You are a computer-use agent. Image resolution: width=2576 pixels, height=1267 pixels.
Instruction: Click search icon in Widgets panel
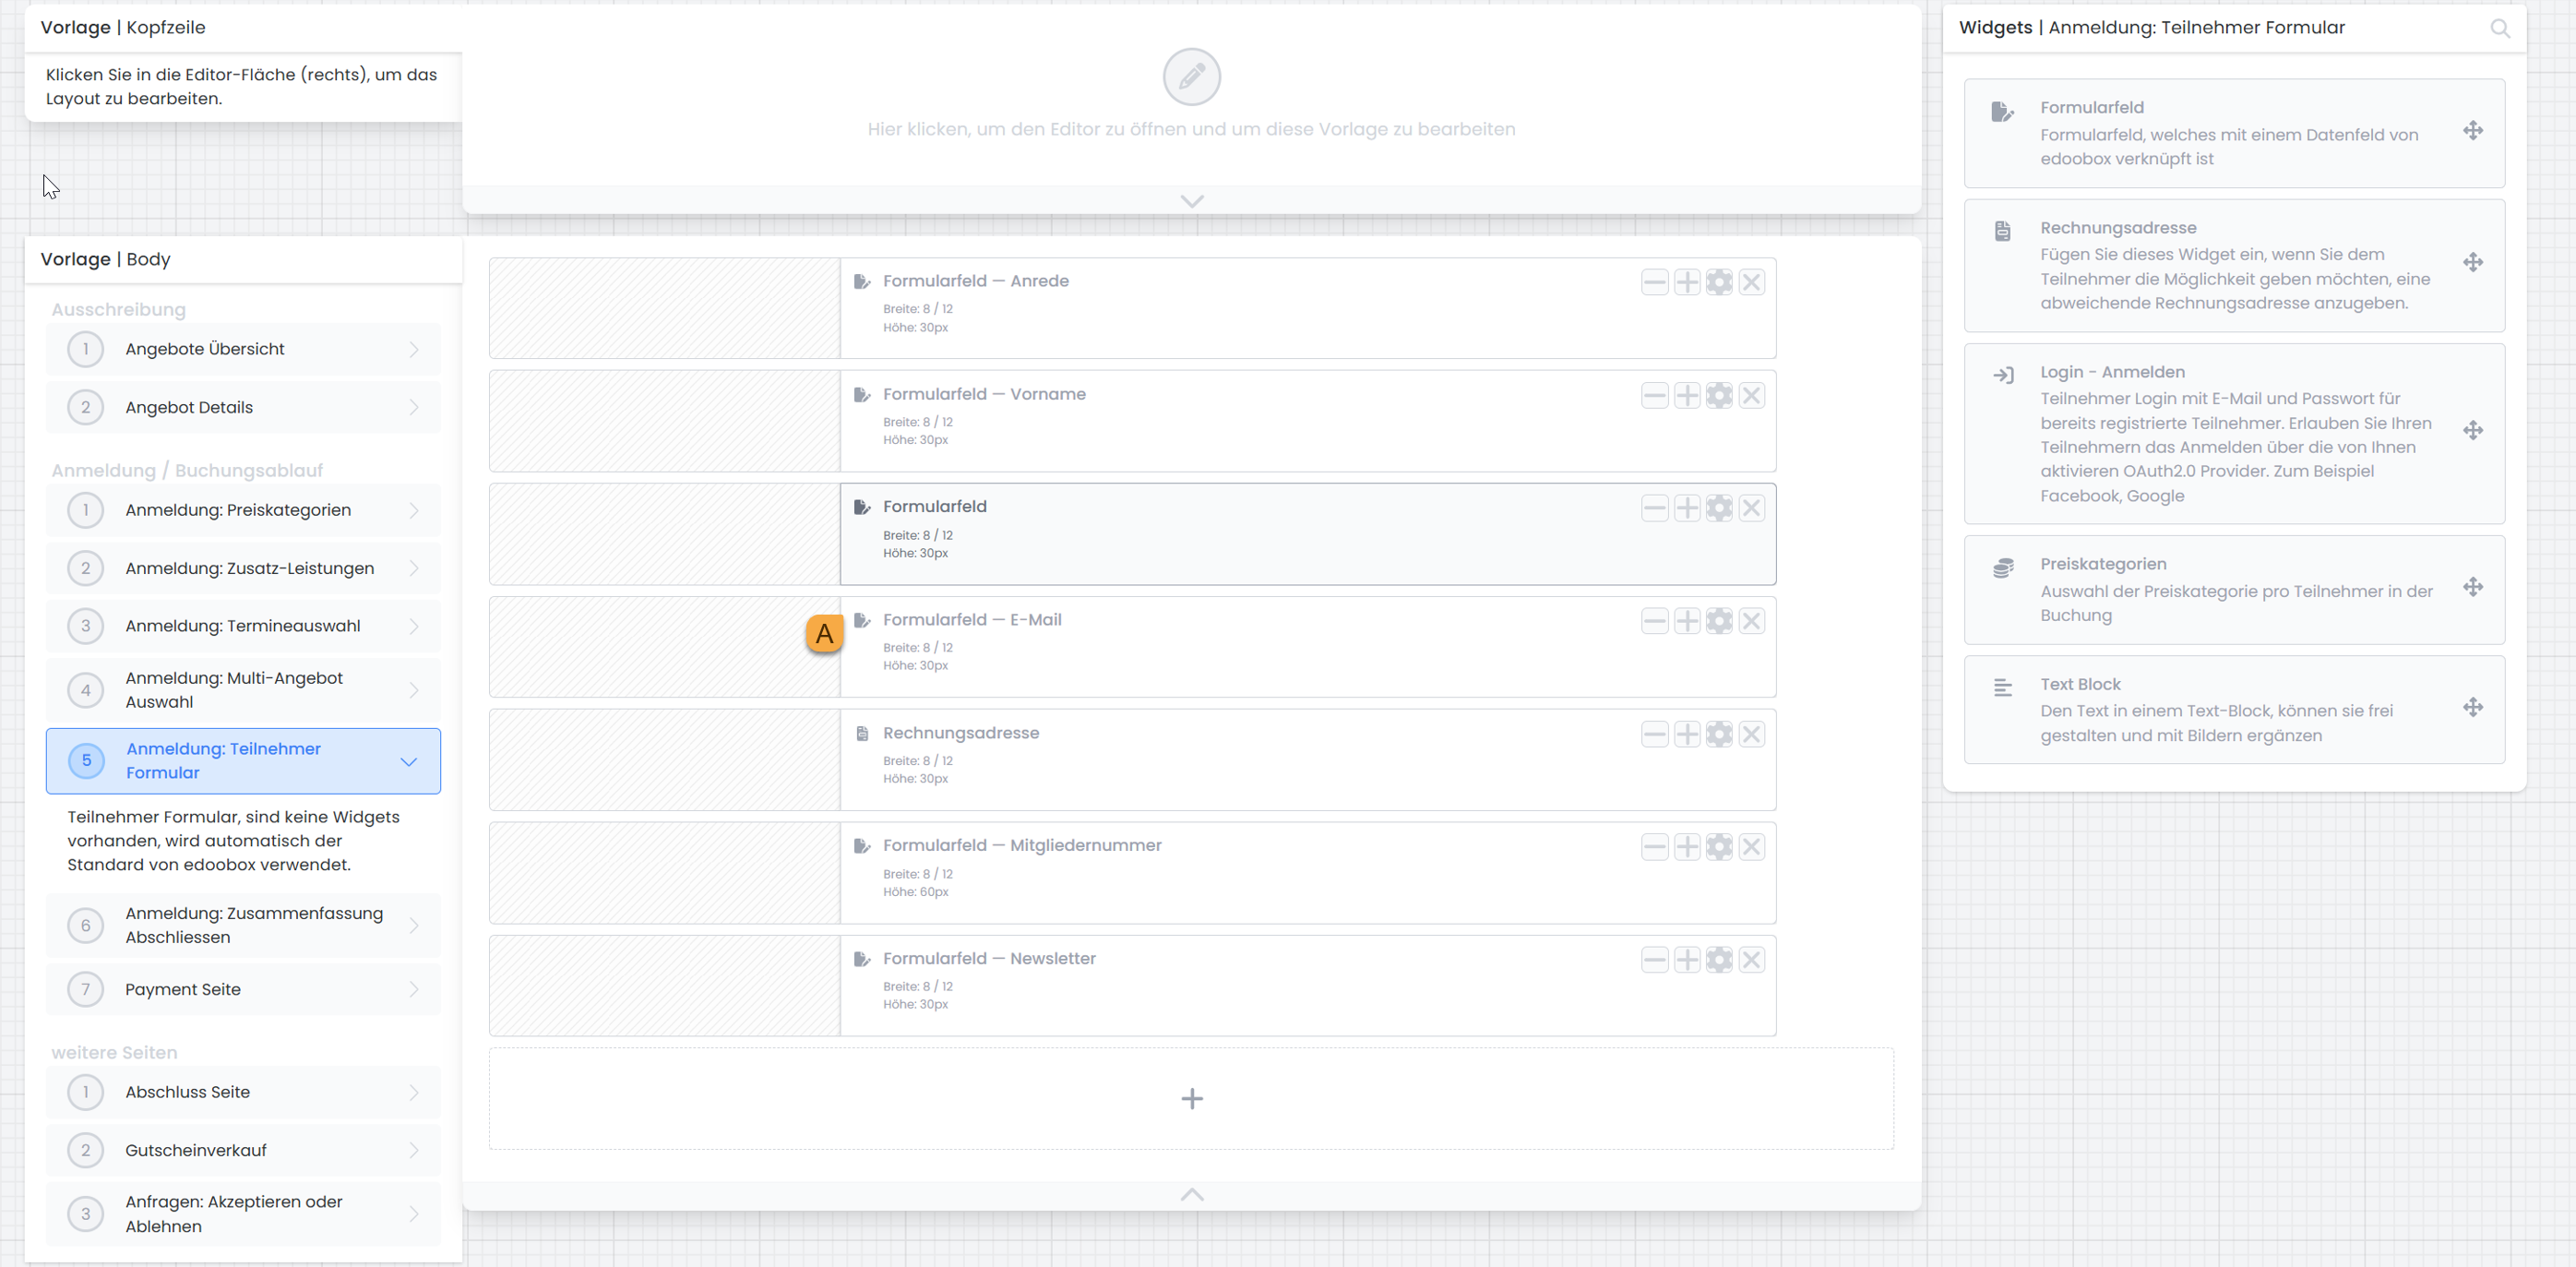point(2499,28)
